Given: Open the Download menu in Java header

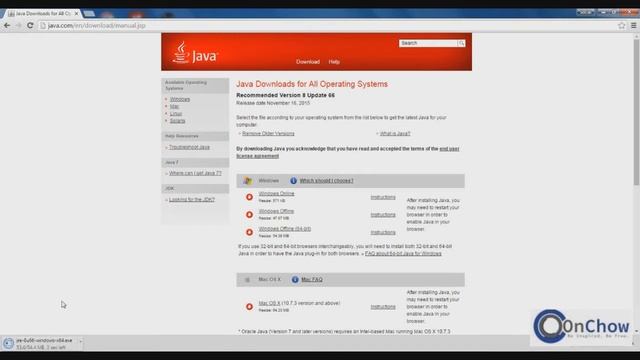Looking at the screenshot, I should [308, 62].
